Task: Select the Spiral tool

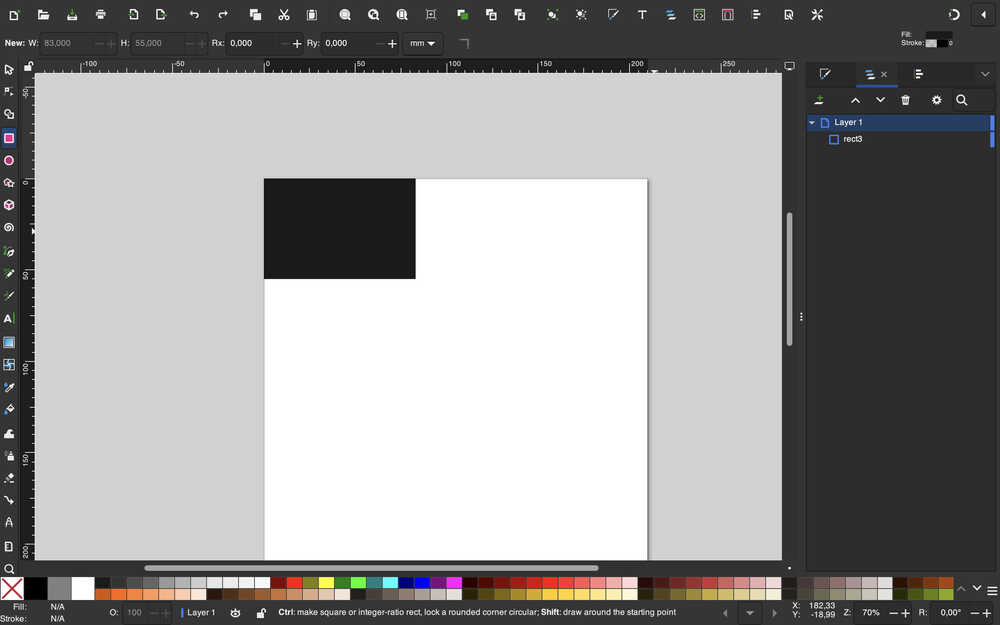Action: click(9, 228)
